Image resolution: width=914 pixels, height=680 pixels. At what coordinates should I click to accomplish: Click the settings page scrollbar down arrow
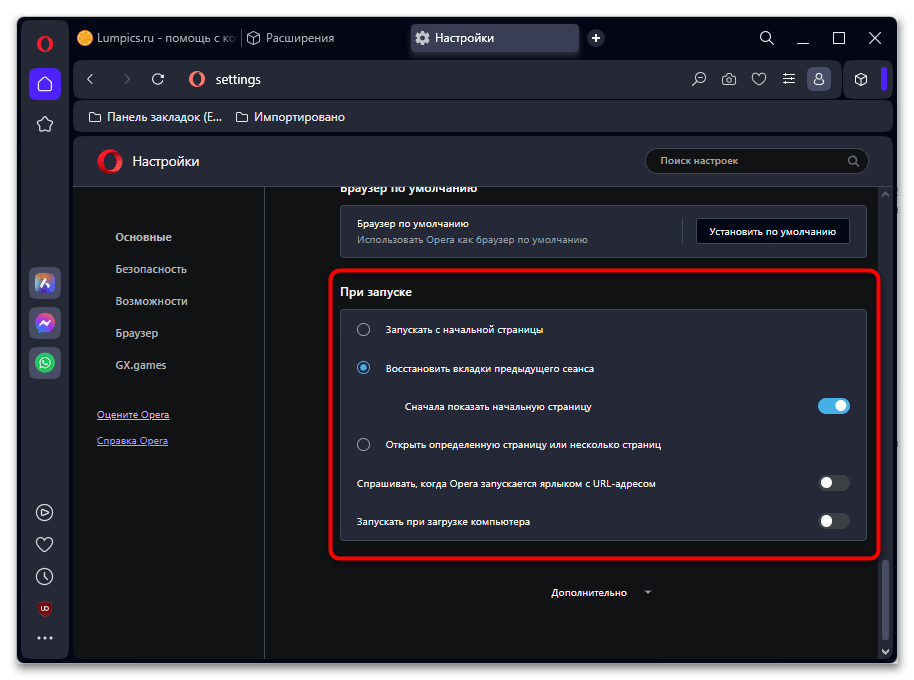pos(885,651)
